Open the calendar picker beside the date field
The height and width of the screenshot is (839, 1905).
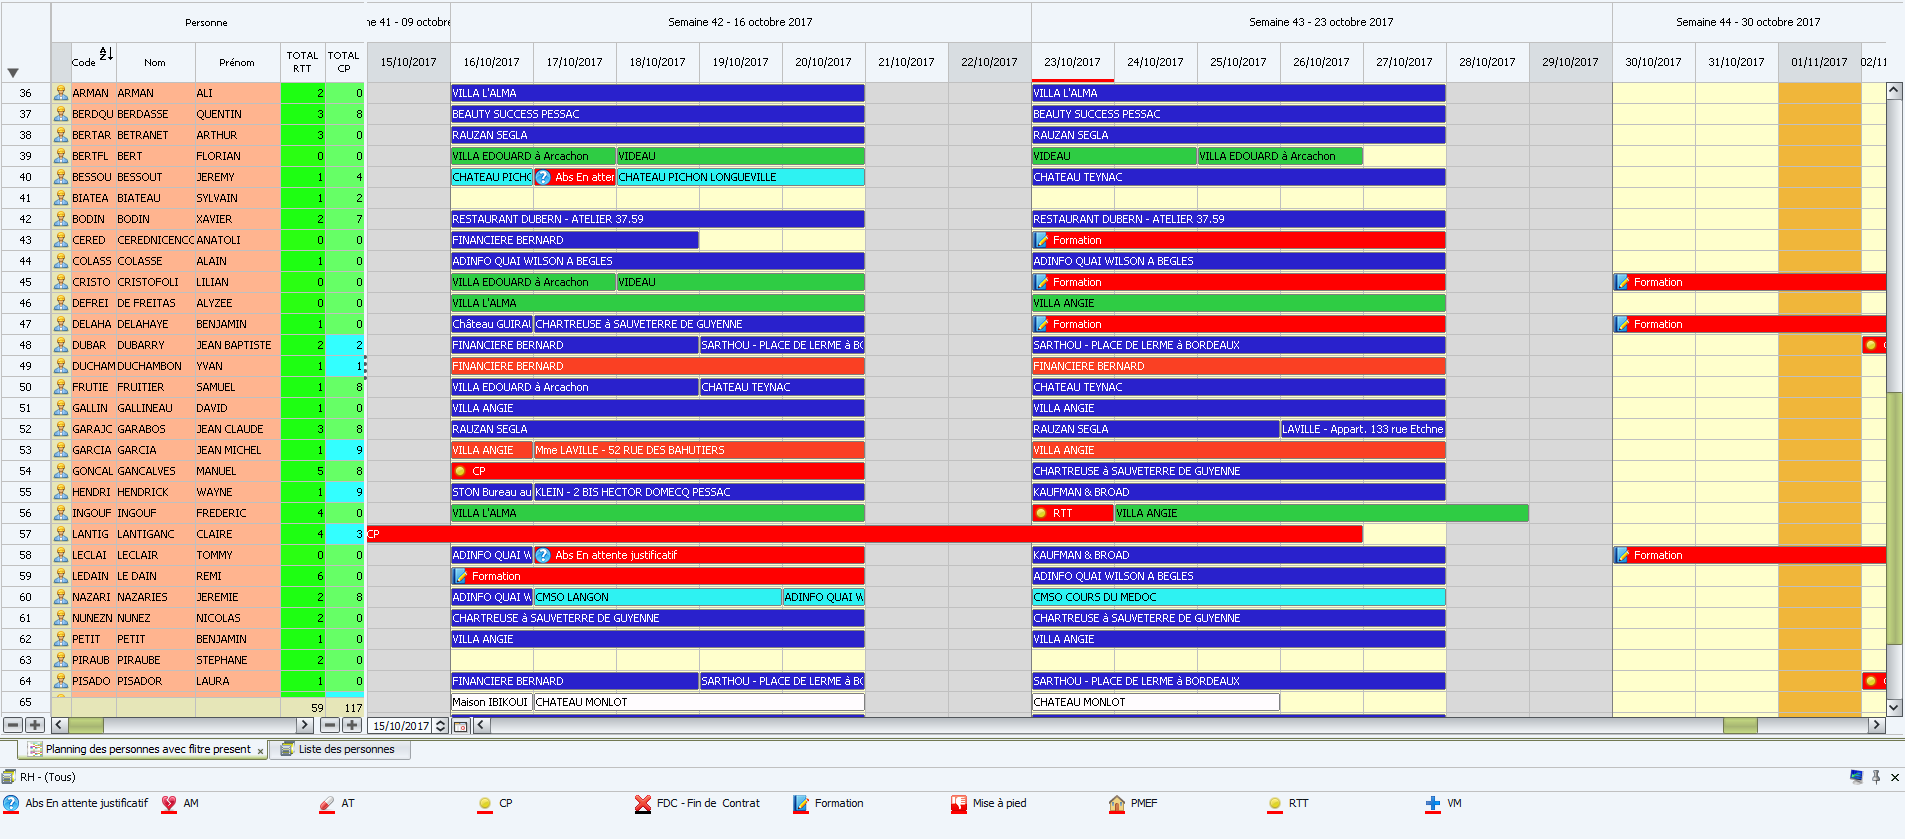(x=461, y=726)
